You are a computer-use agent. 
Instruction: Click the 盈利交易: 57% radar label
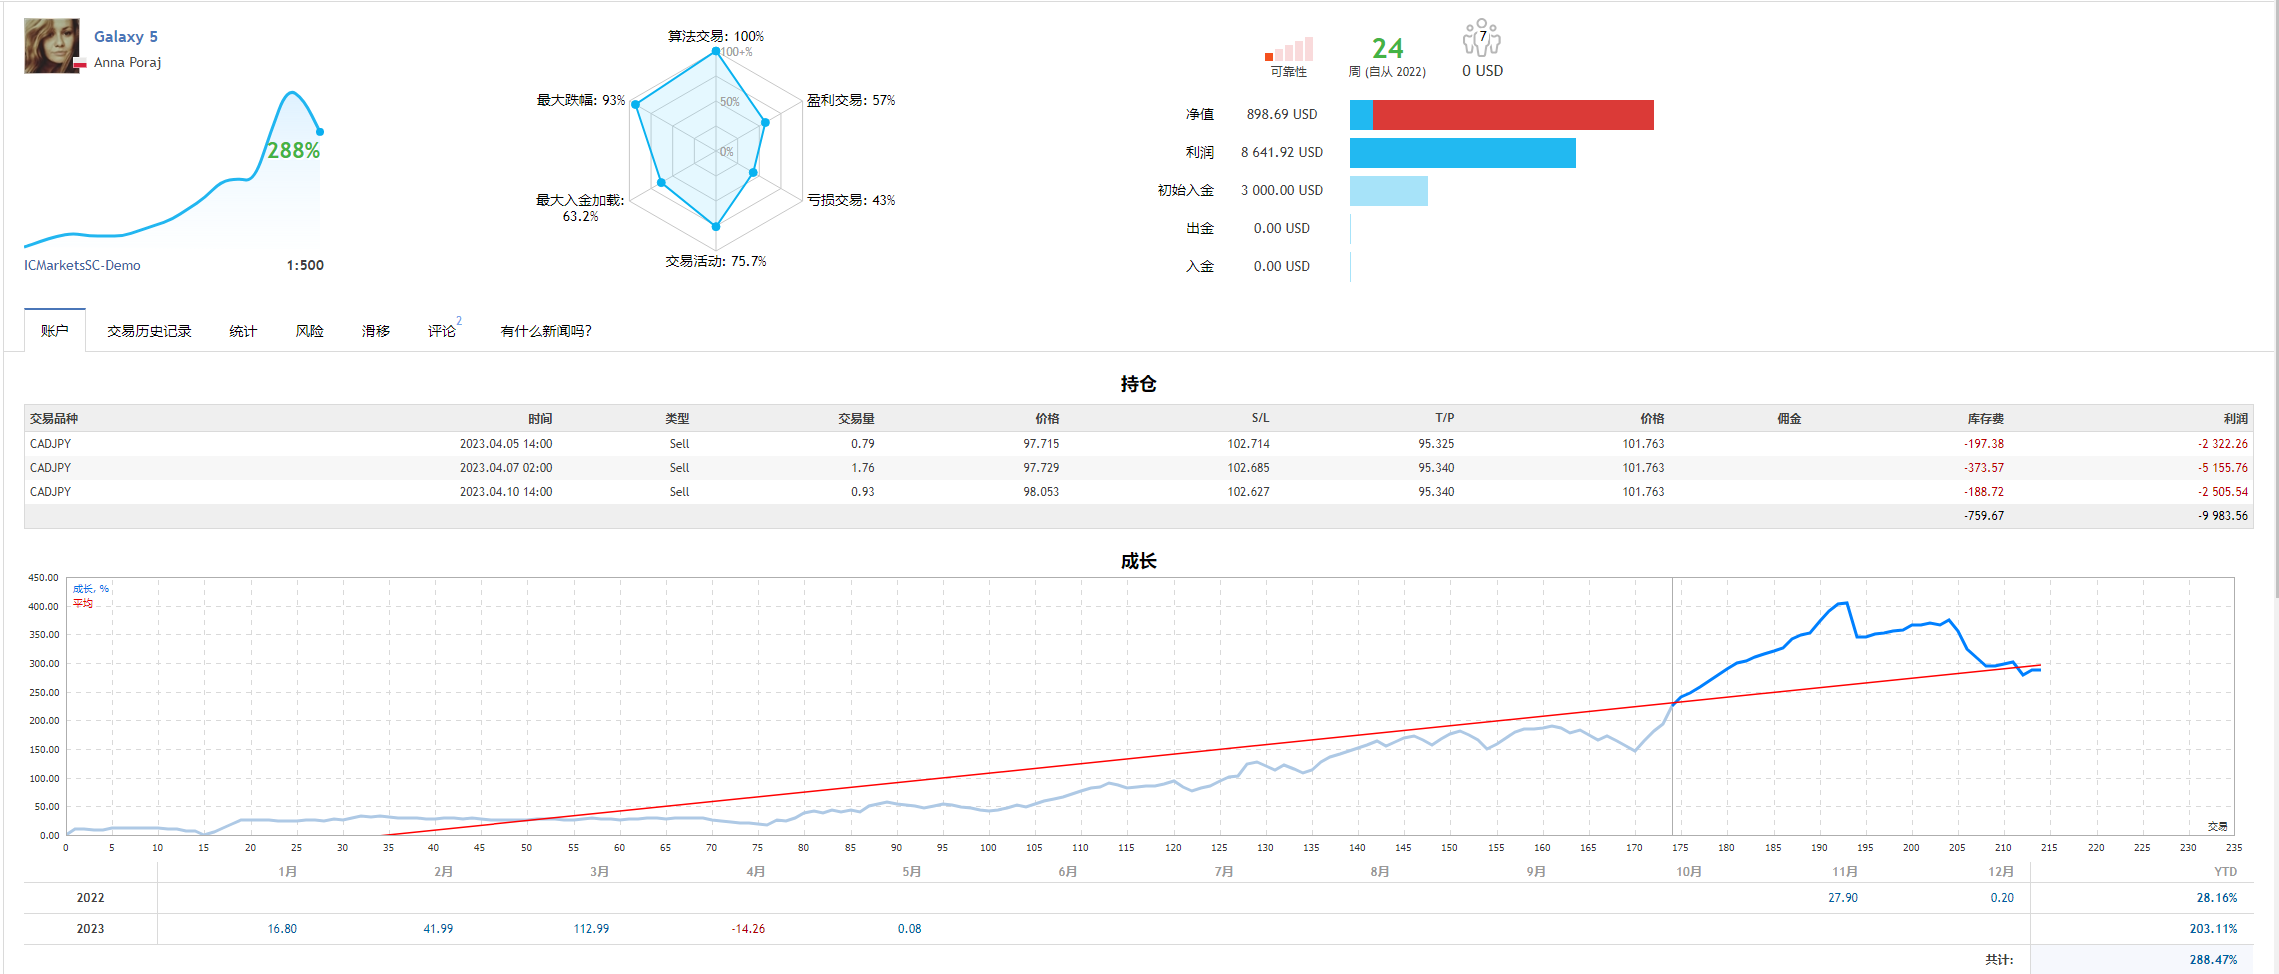click(851, 100)
